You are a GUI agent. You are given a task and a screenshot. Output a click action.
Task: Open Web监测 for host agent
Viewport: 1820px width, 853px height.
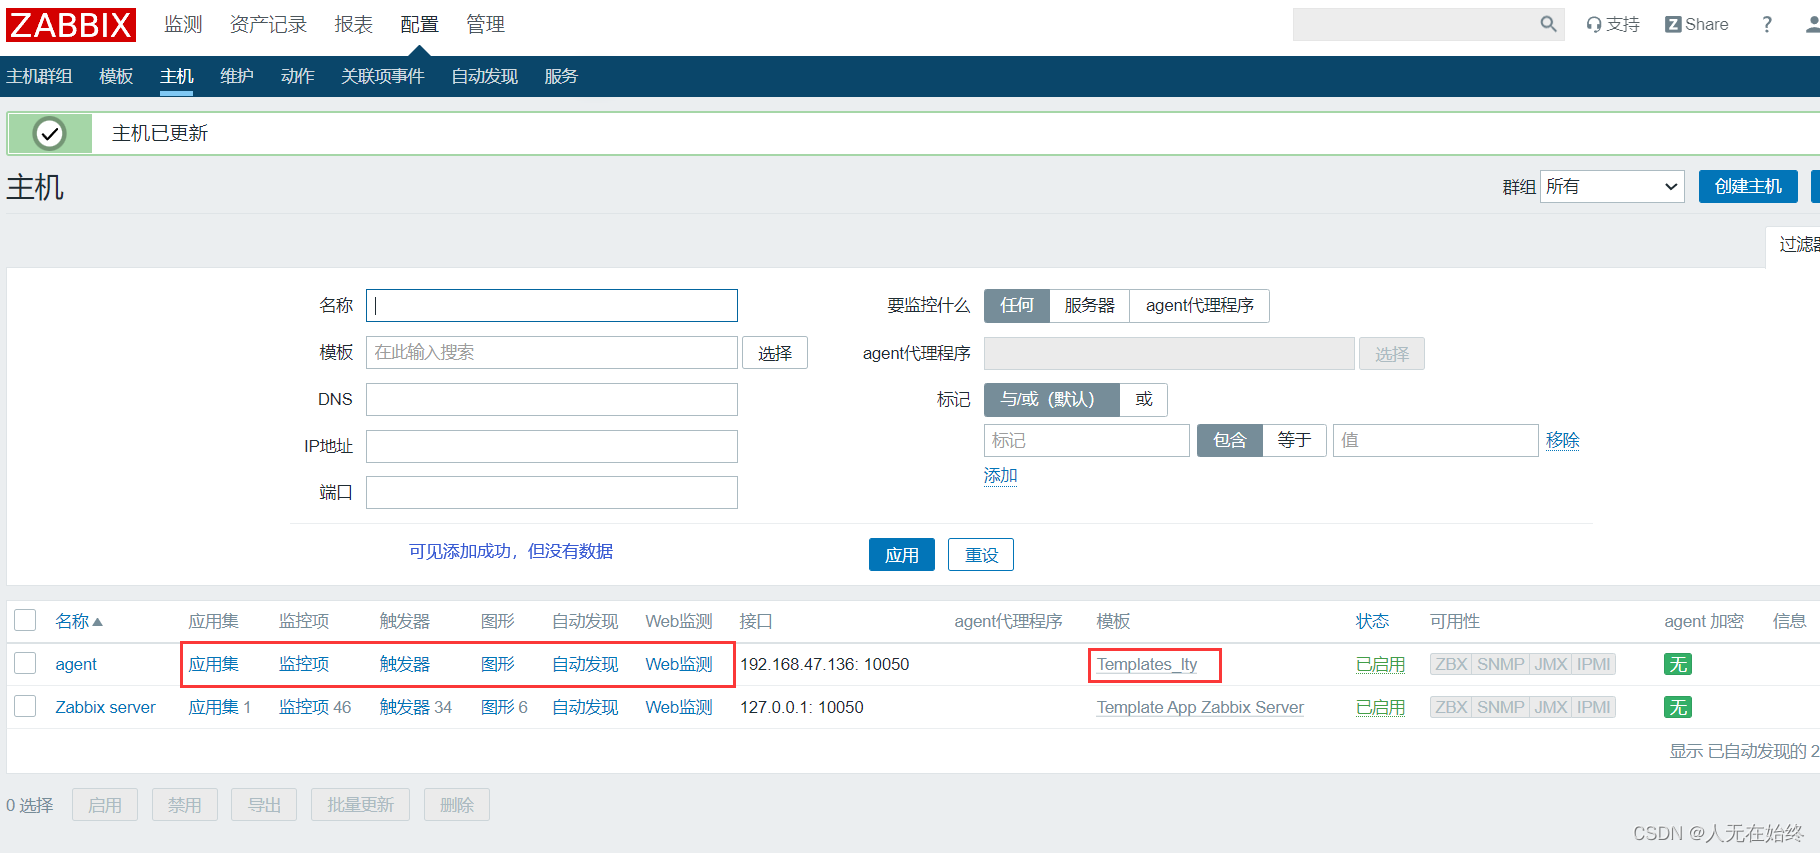tap(679, 664)
